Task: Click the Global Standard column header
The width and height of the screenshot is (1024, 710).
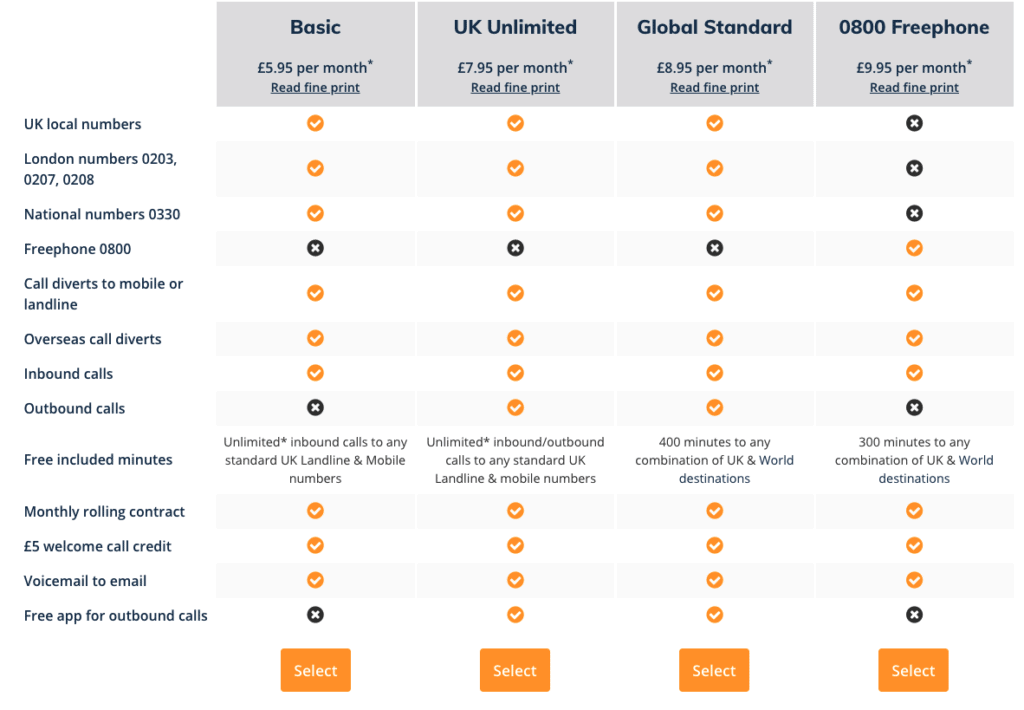Action: [x=714, y=27]
